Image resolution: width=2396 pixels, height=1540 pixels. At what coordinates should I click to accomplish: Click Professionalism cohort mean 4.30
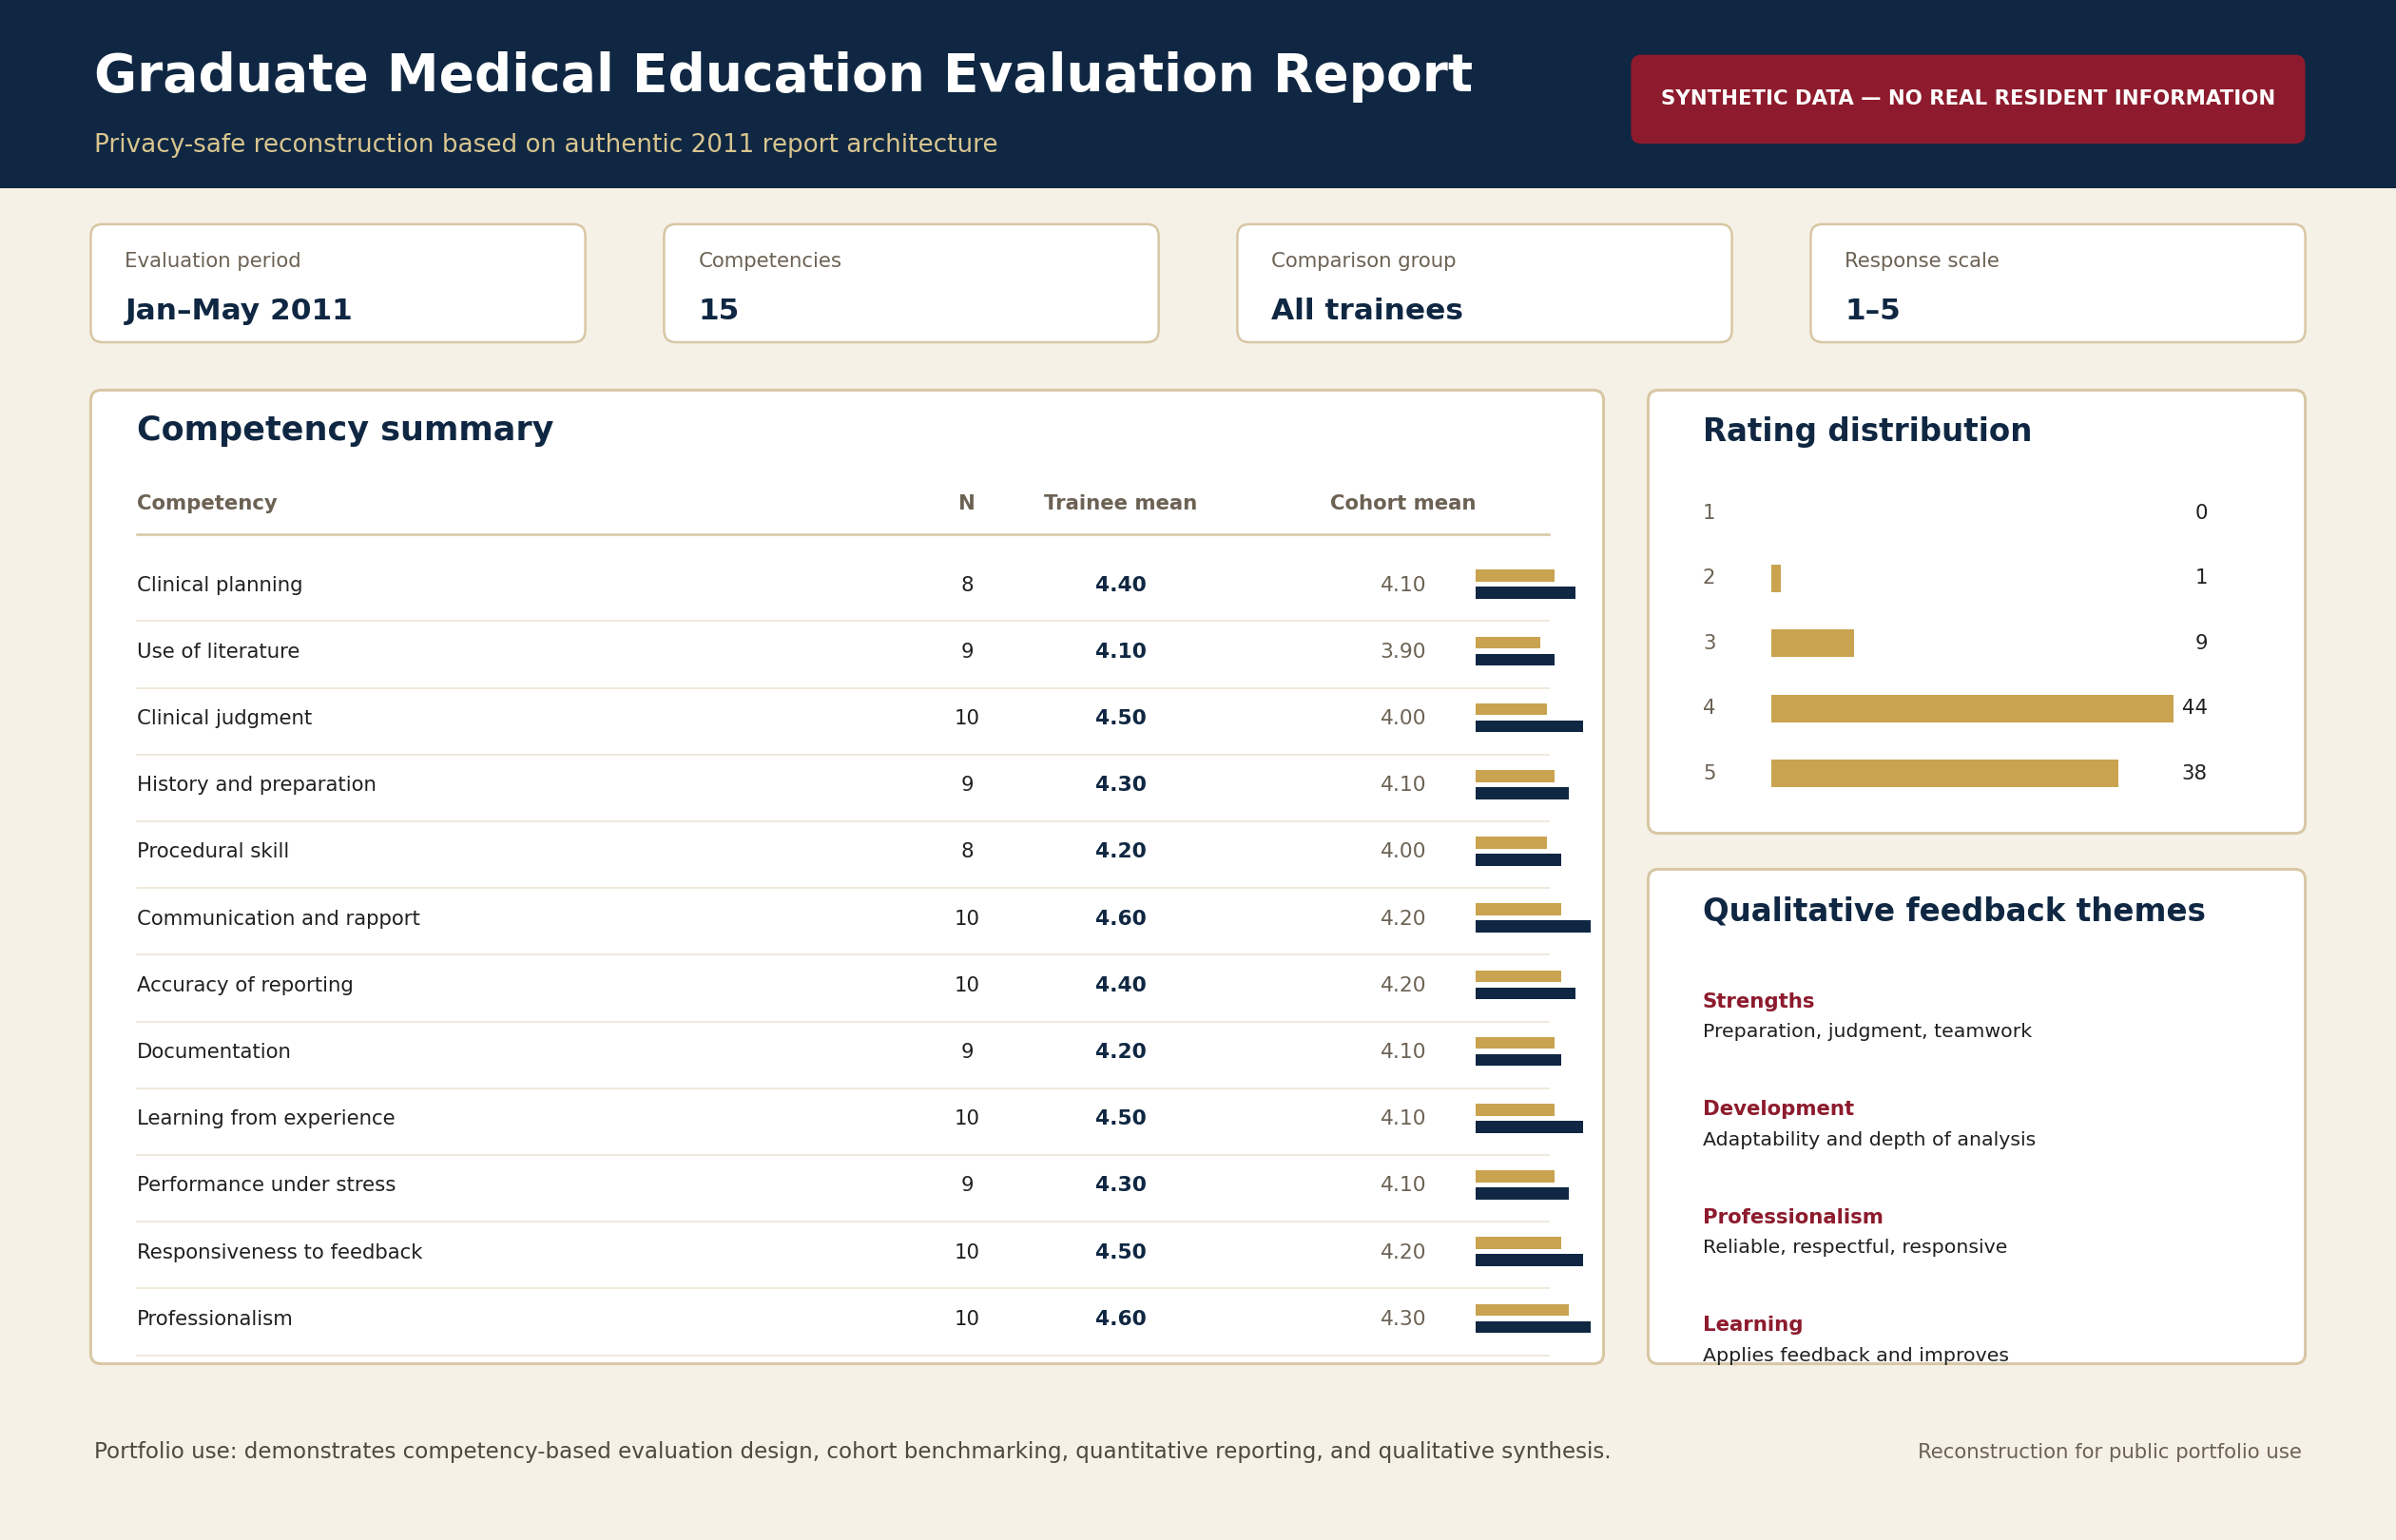point(1402,1319)
